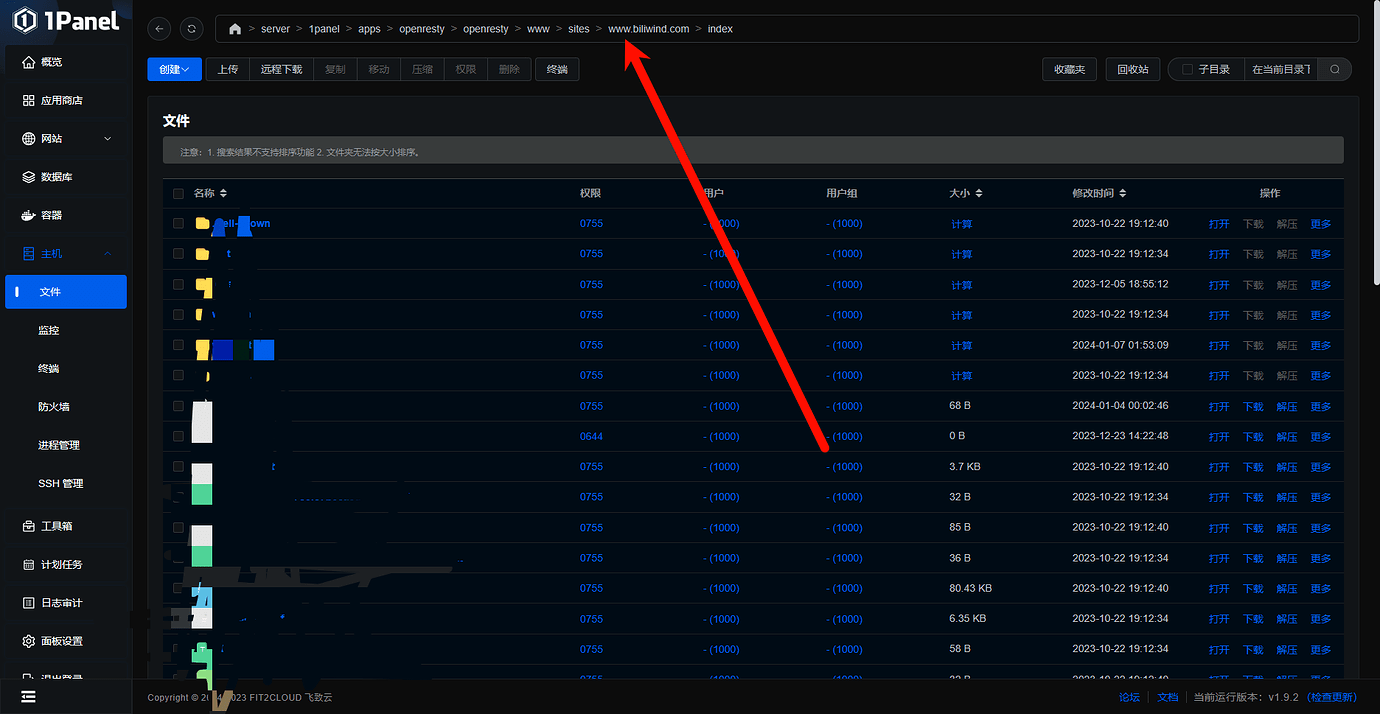Toggle the select-all checkbox in table header
This screenshot has width=1380, height=714.
[x=178, y=194]
